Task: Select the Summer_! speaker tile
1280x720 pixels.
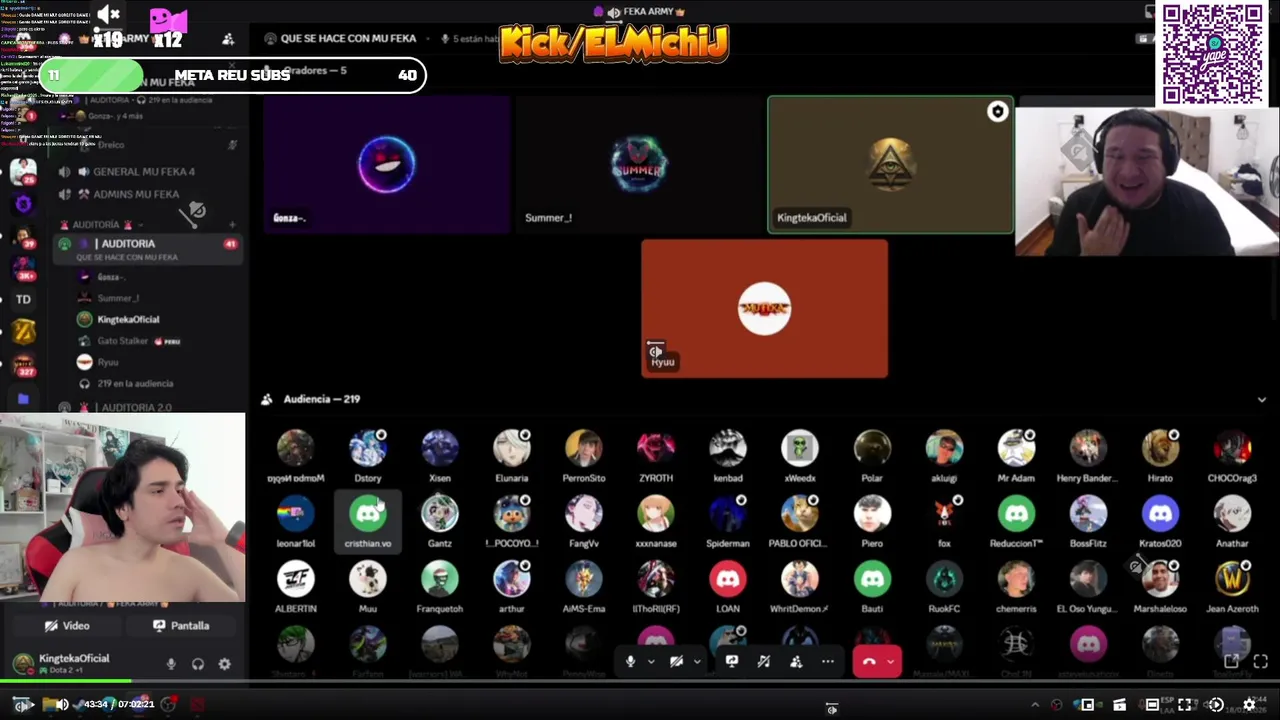Action: click(639, 165)
